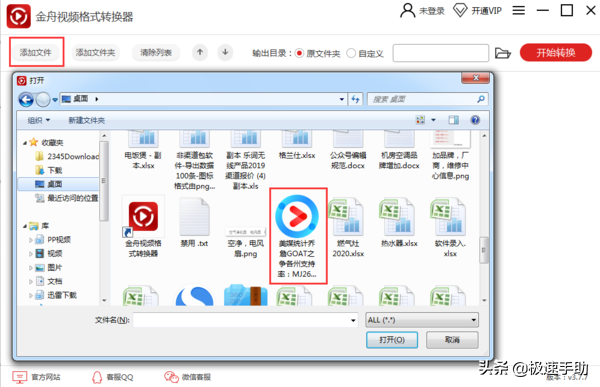Close the 打开 file dialog
Viewport: 600px width, 387px height.
(476, 78)
